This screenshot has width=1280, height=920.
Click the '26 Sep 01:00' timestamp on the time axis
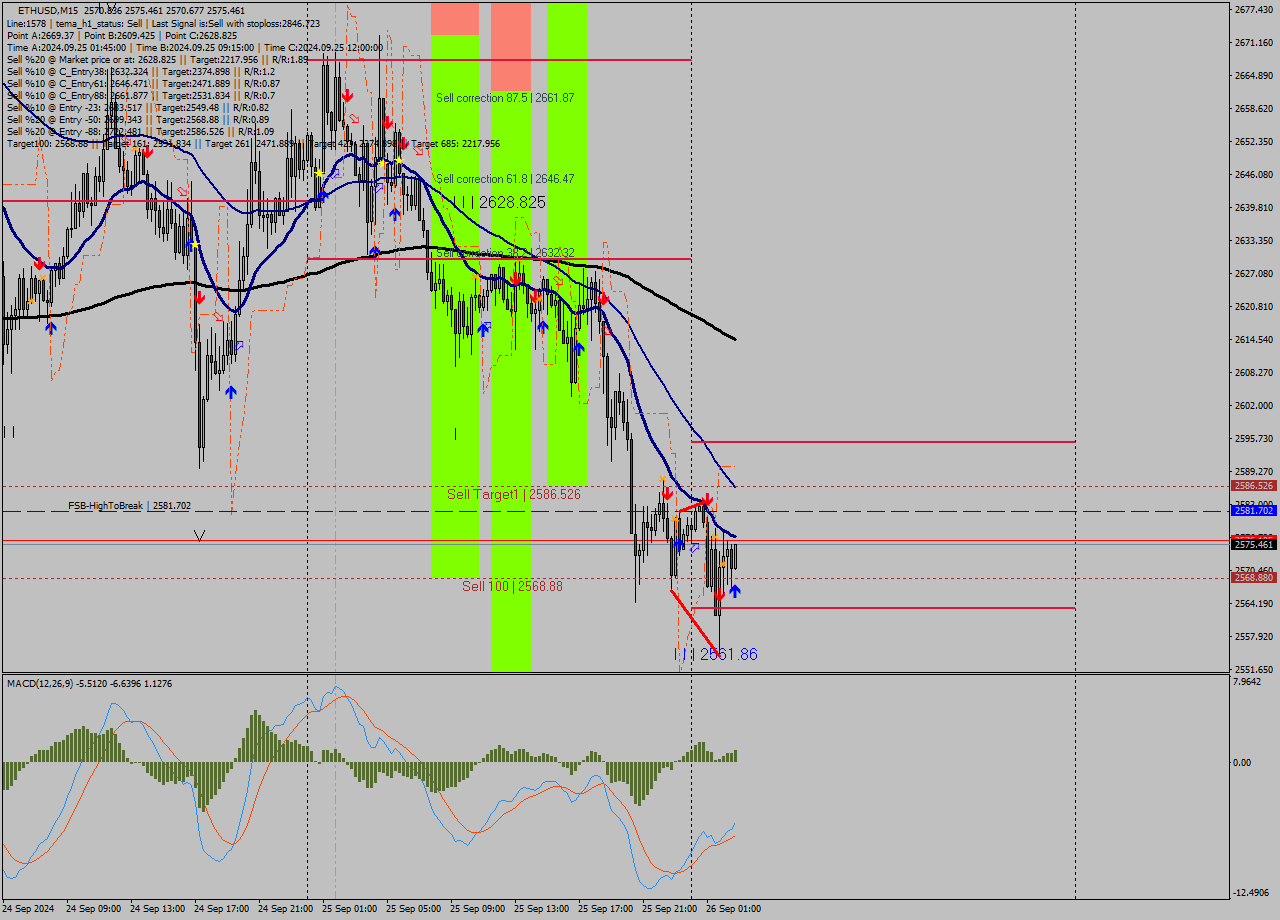point(733,909)
